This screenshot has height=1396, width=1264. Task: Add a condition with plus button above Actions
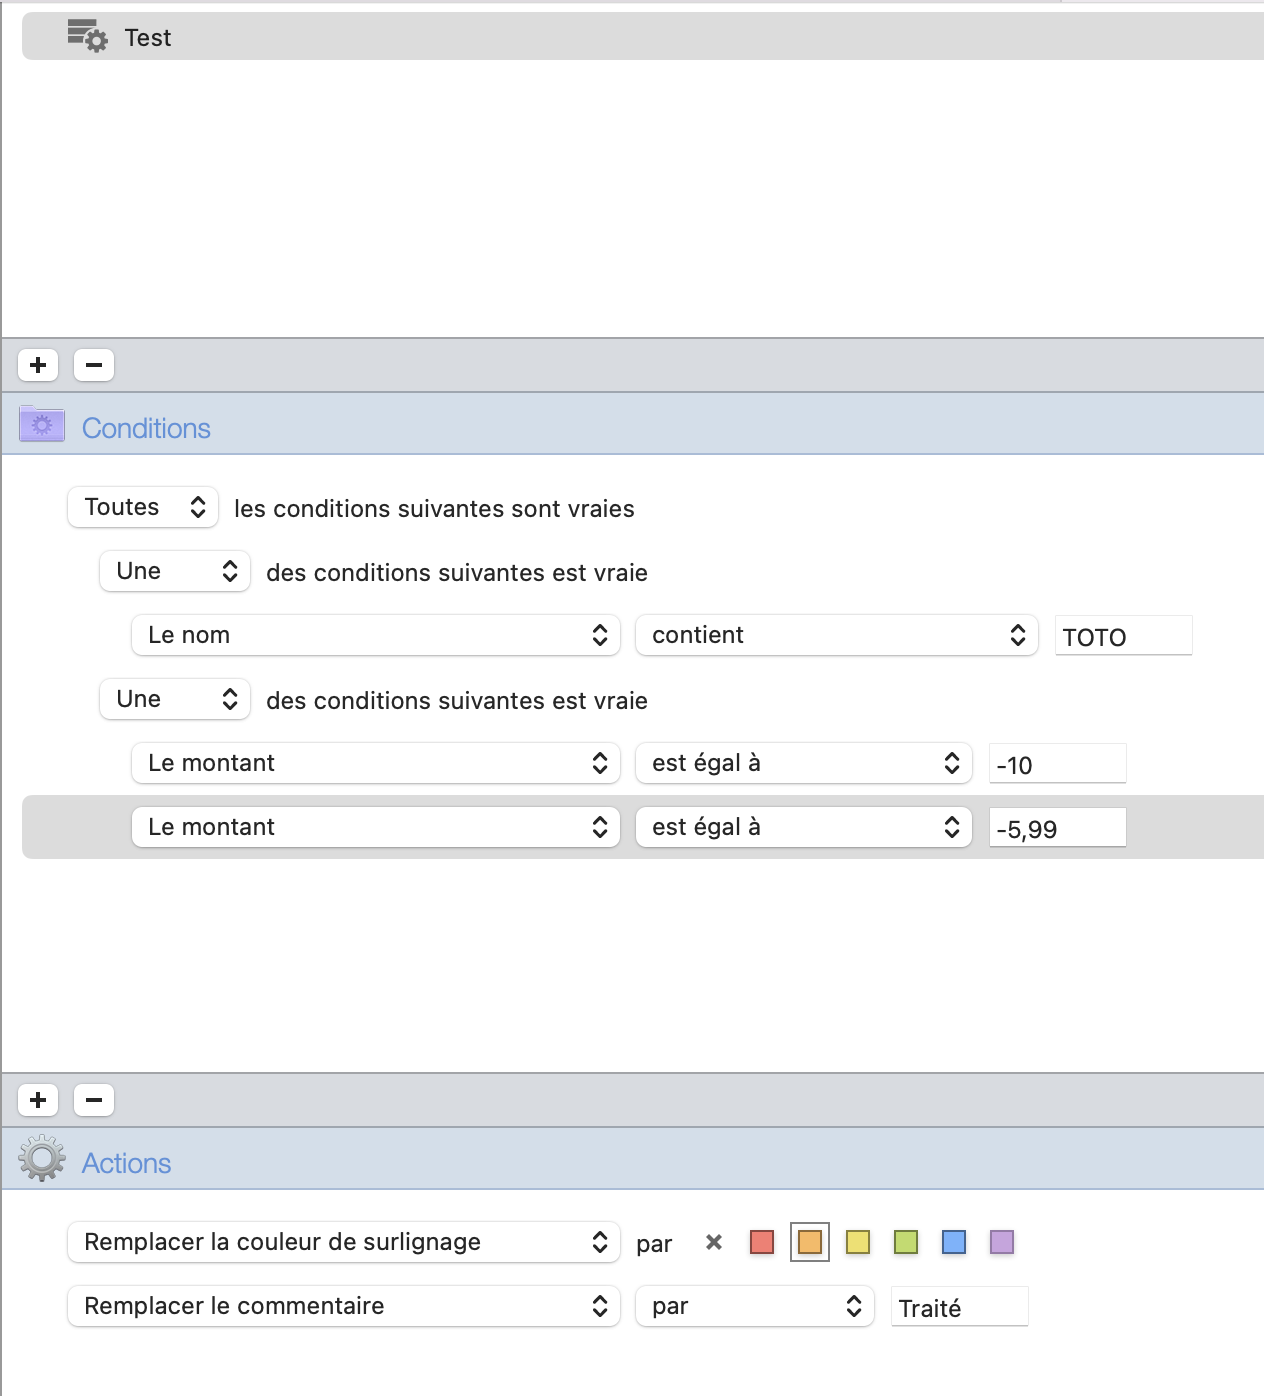pos(38,1100)
